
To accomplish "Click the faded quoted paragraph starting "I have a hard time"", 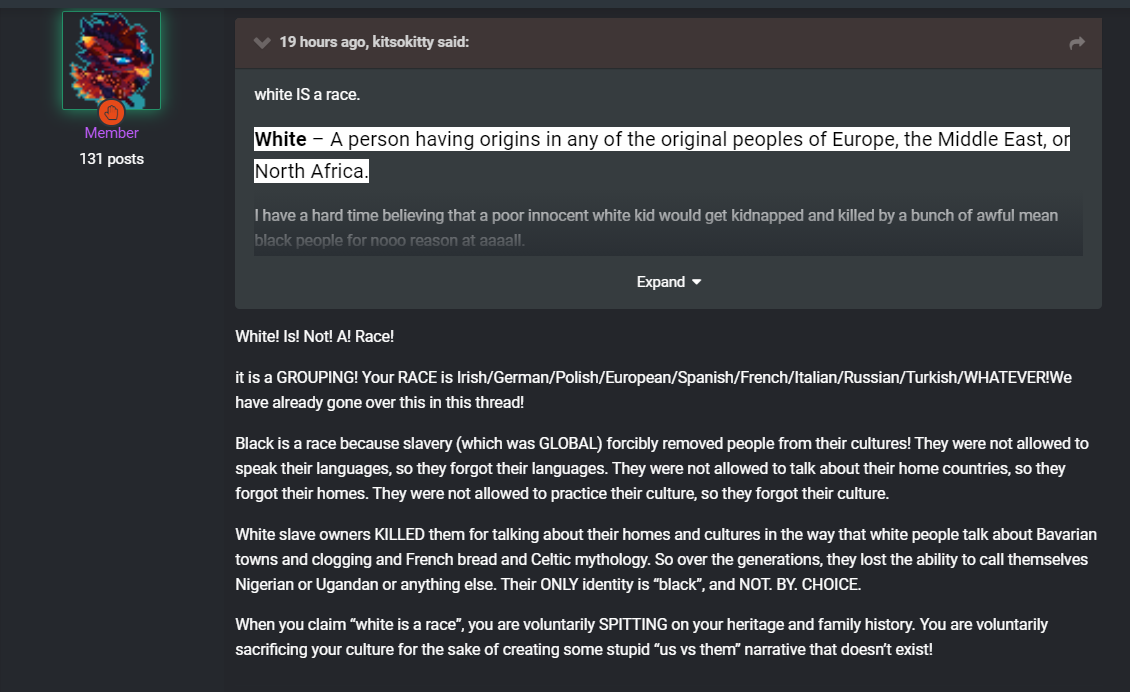I will (656, 228).
